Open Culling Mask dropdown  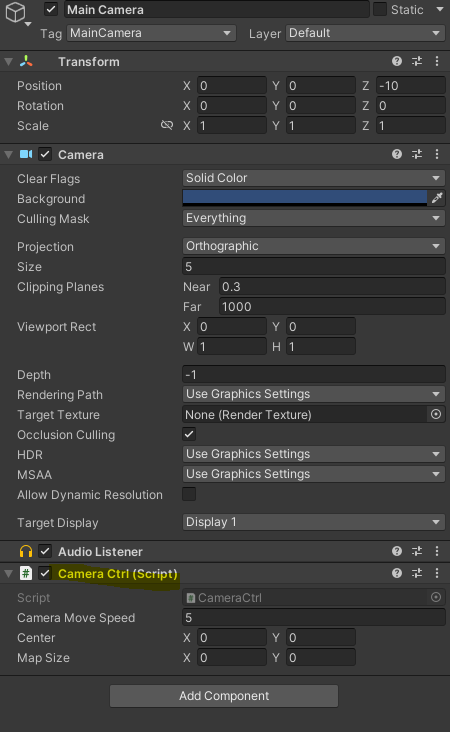click(x=313, y=218)
